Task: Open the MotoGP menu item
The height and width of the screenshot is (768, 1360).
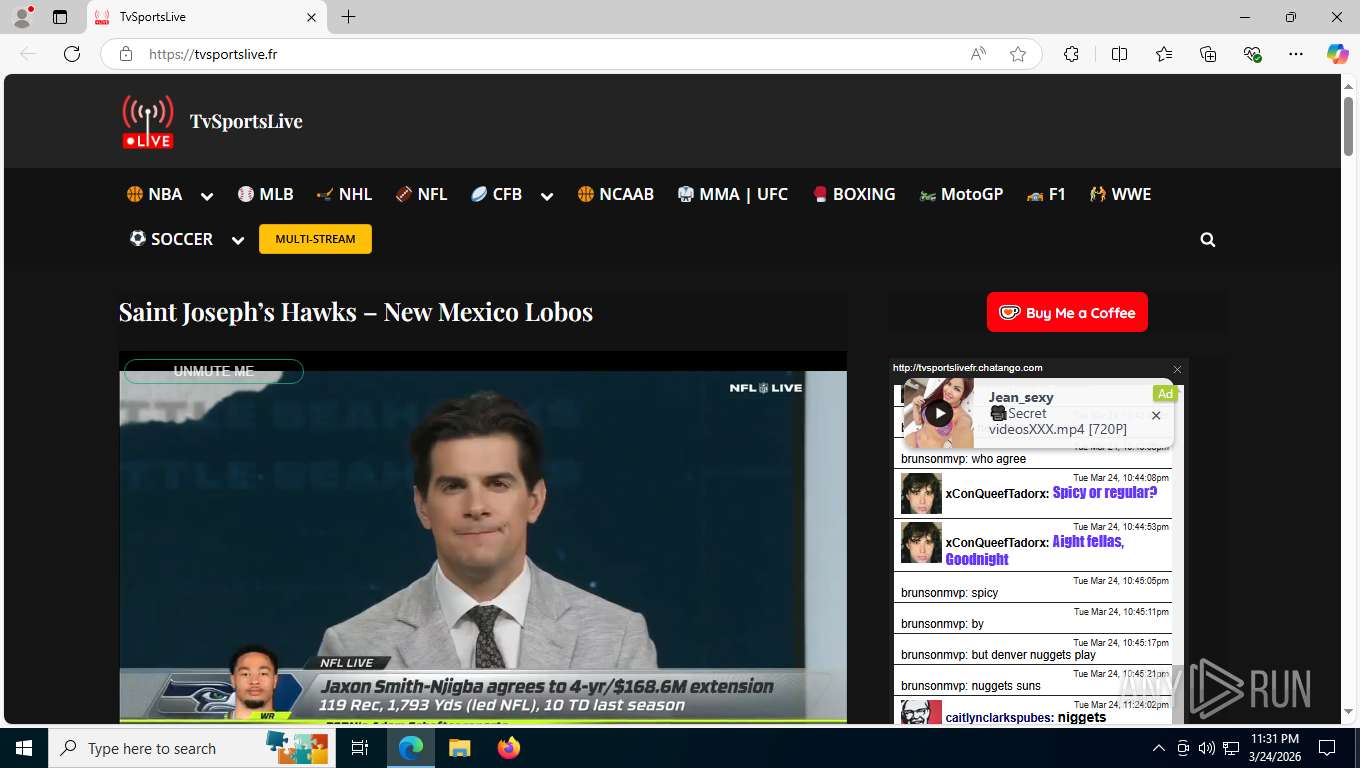Action: pyautogui.click(x=961, y=194)
